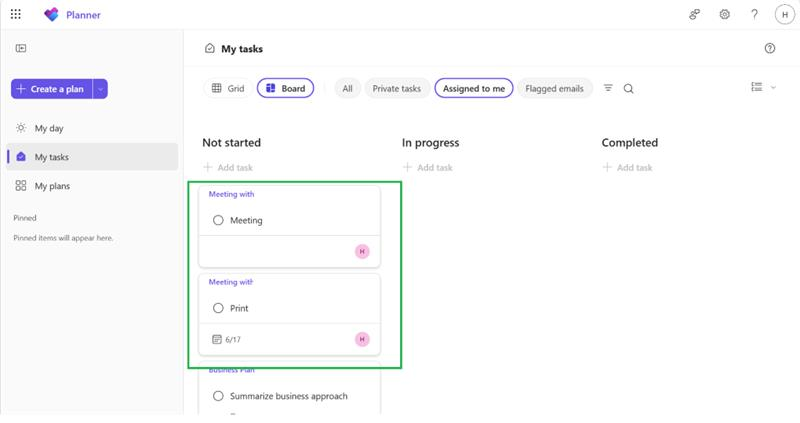Select Flagged emails filter
This screenshot has height=423, width=800.
[555, 88]
